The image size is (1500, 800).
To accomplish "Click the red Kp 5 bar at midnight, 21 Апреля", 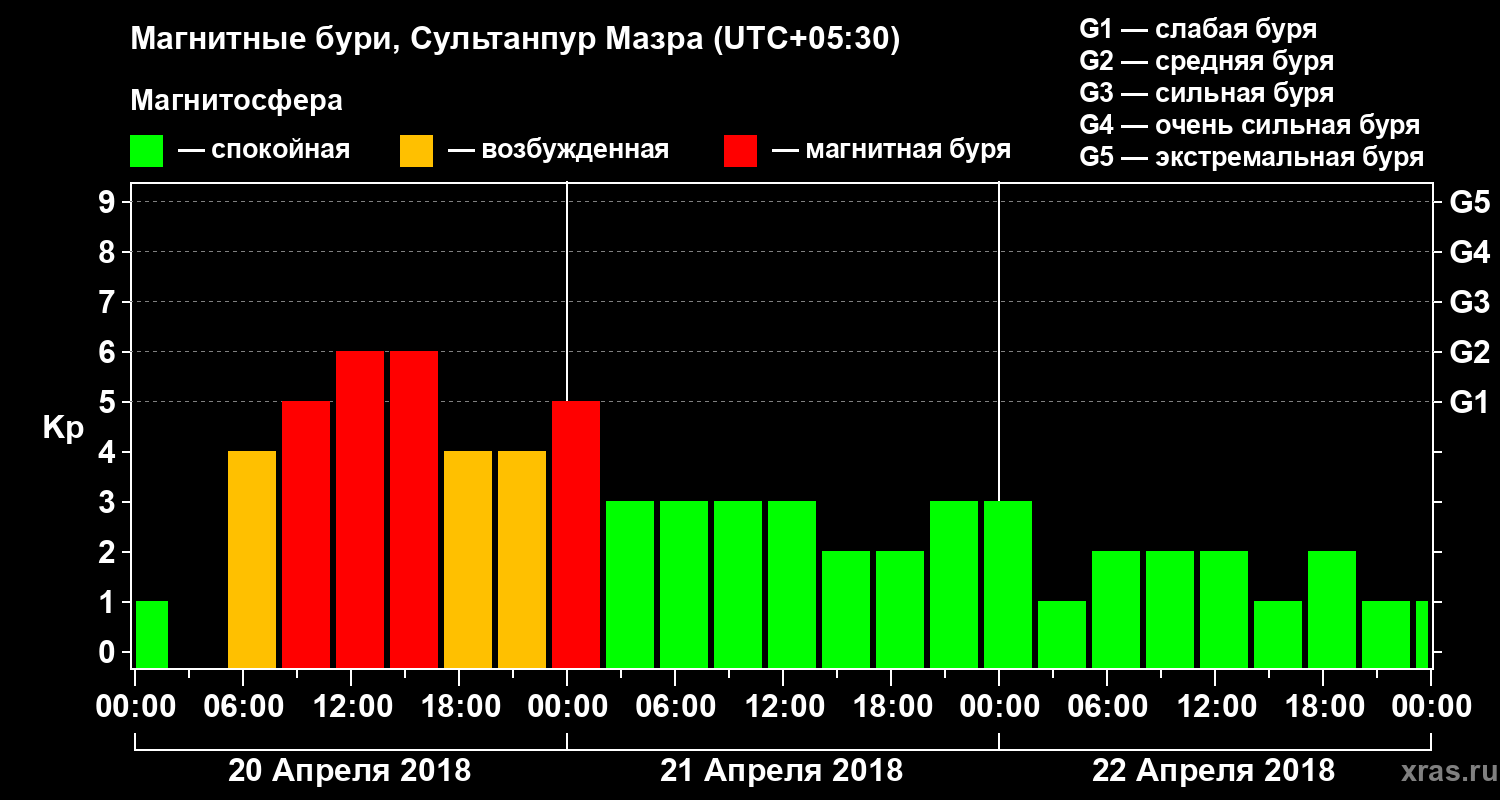I will click(x=576, y=534).
